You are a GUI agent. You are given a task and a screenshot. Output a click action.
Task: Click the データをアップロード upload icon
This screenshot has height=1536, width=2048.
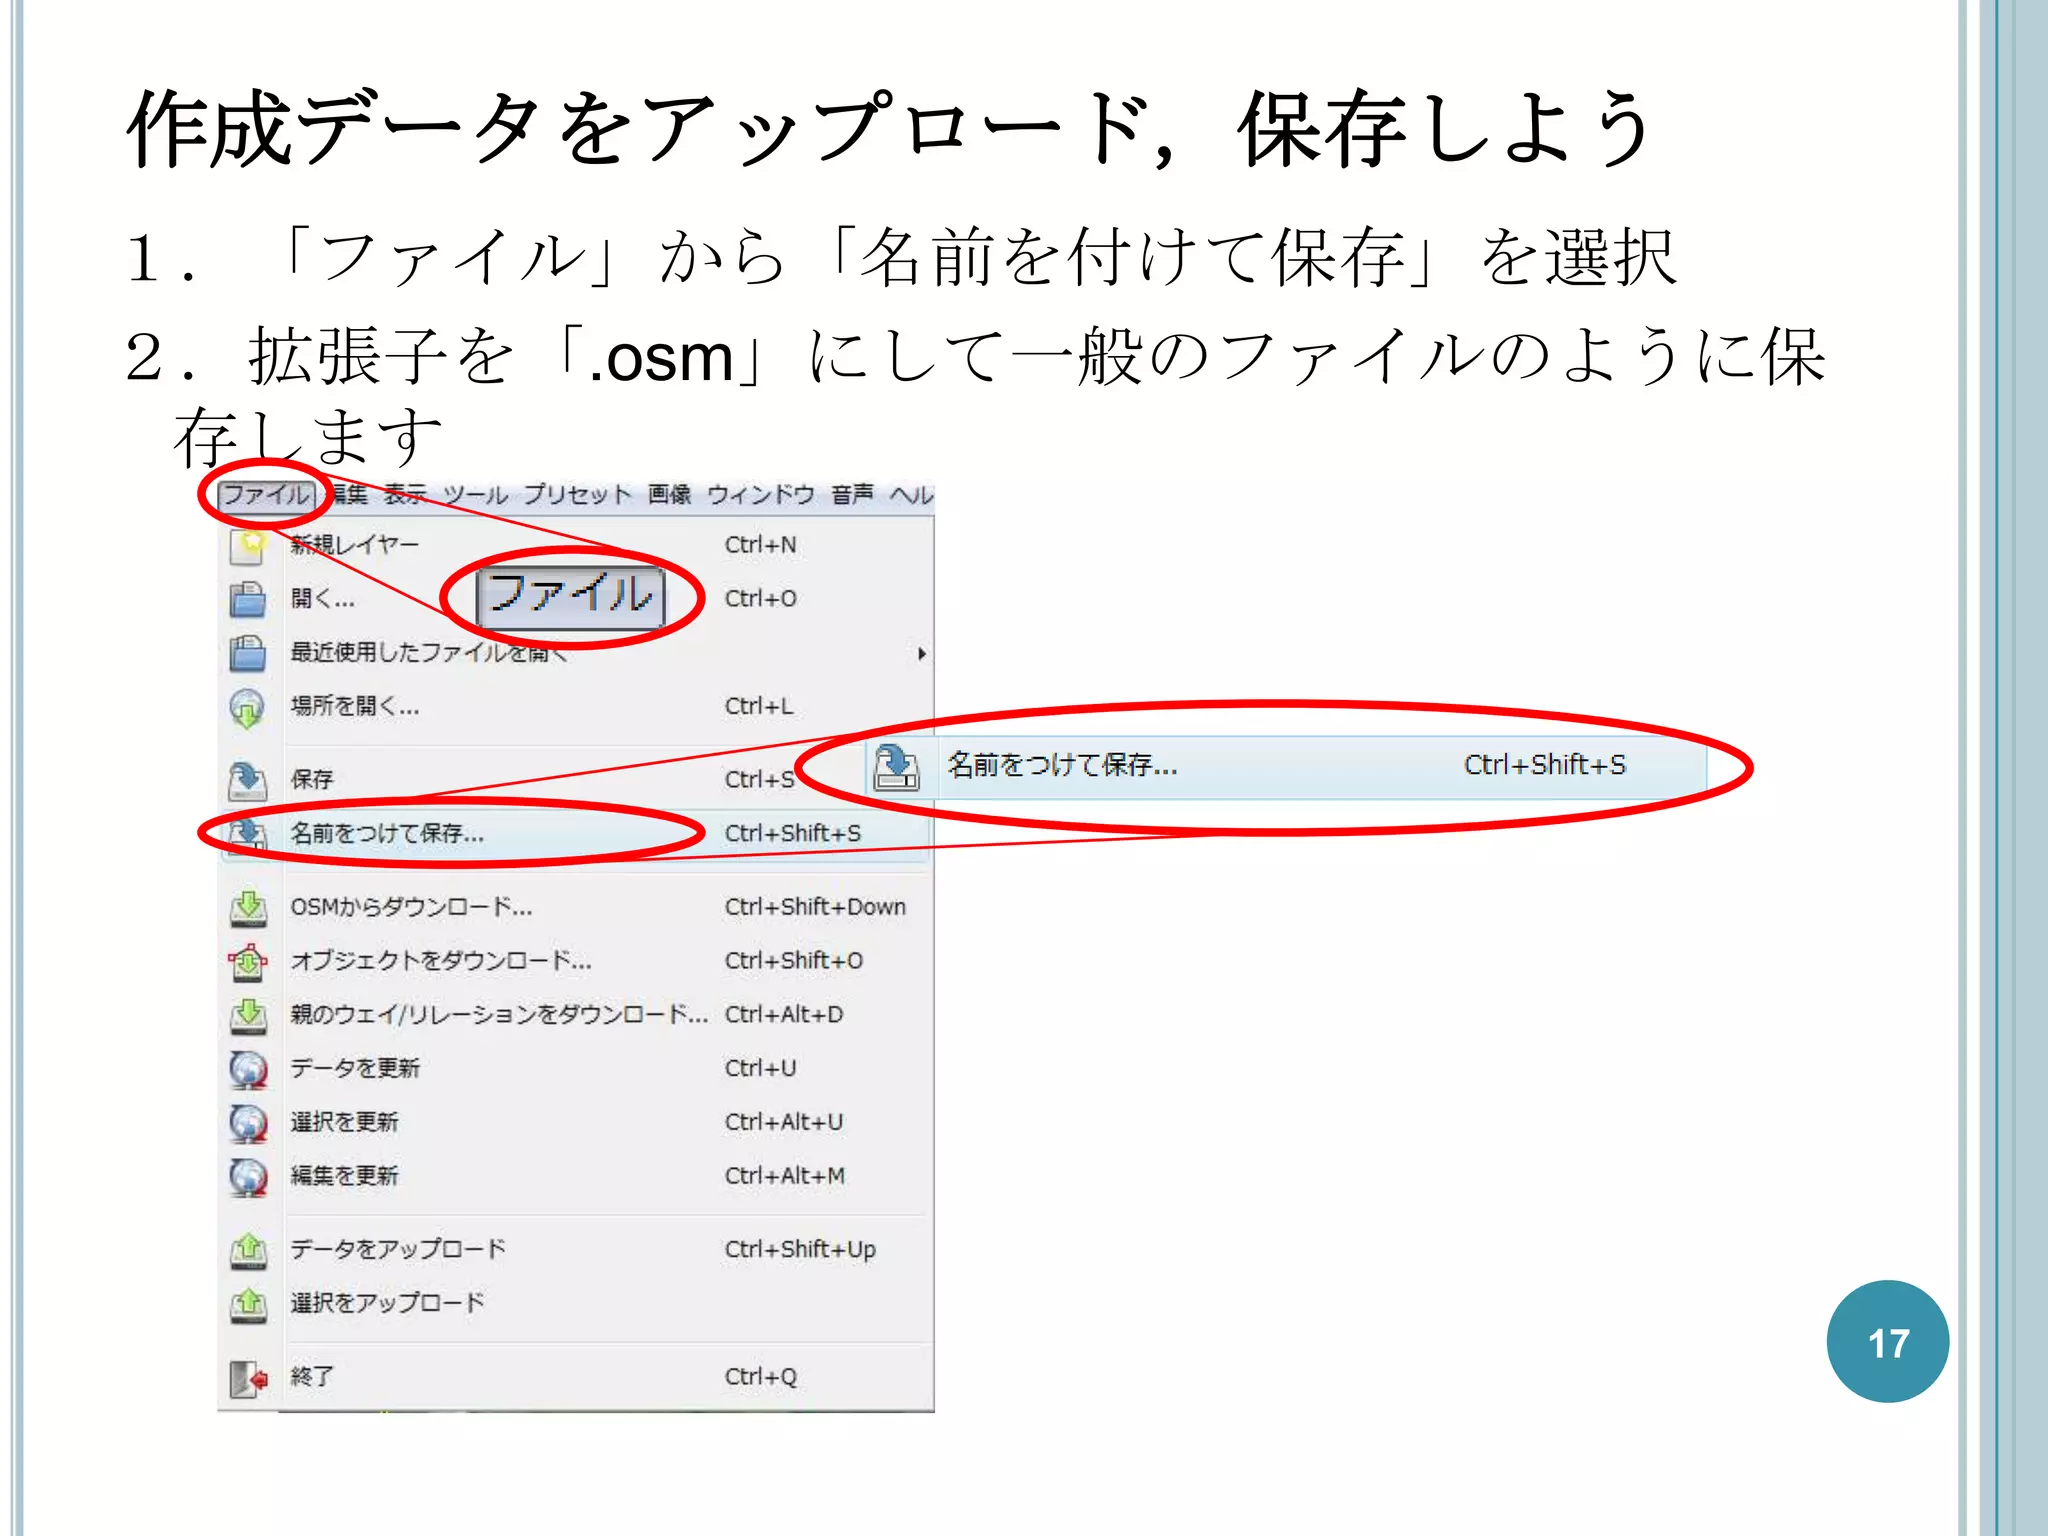coord(248,1250)
